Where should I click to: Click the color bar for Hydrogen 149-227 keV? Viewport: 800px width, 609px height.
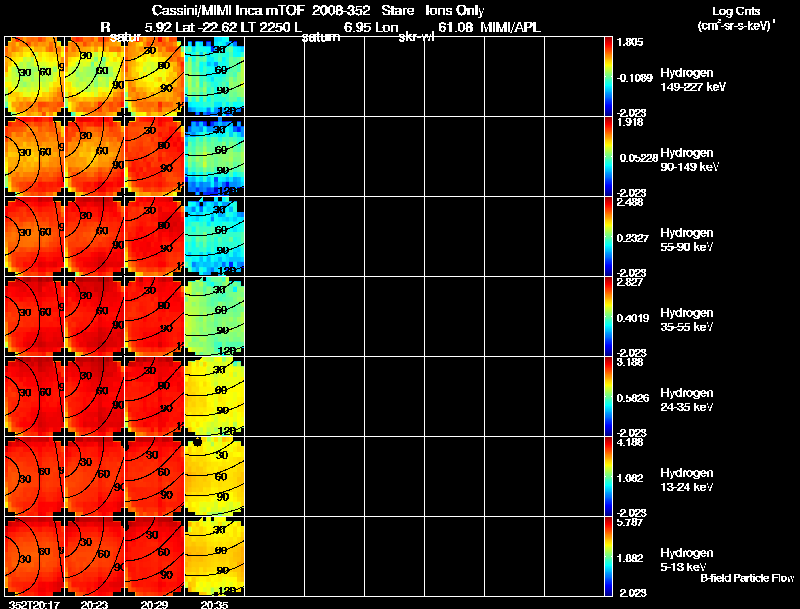coord(609,77)
